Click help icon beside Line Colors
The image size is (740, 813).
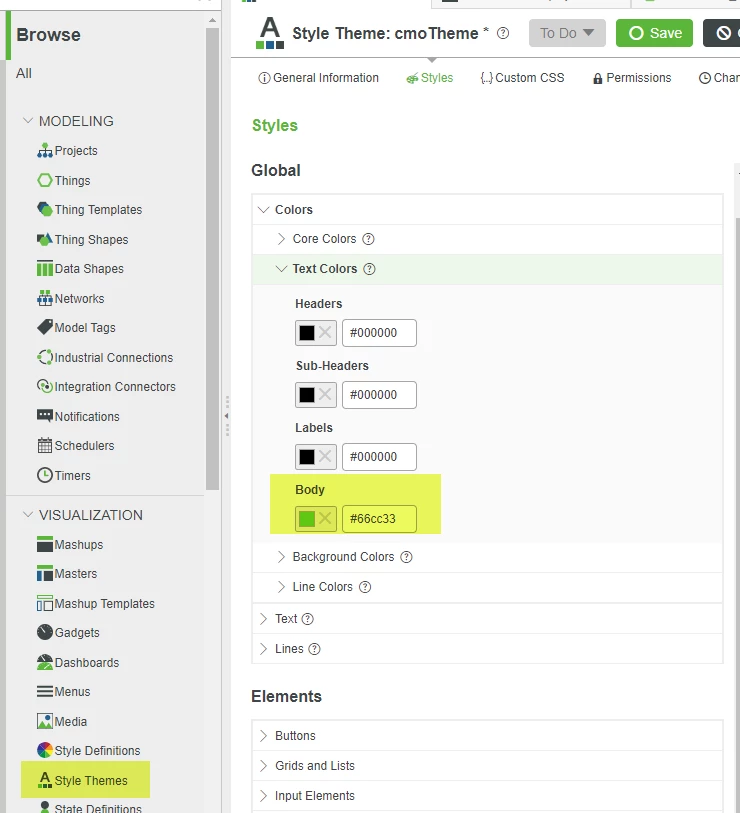tap(365, 587)
